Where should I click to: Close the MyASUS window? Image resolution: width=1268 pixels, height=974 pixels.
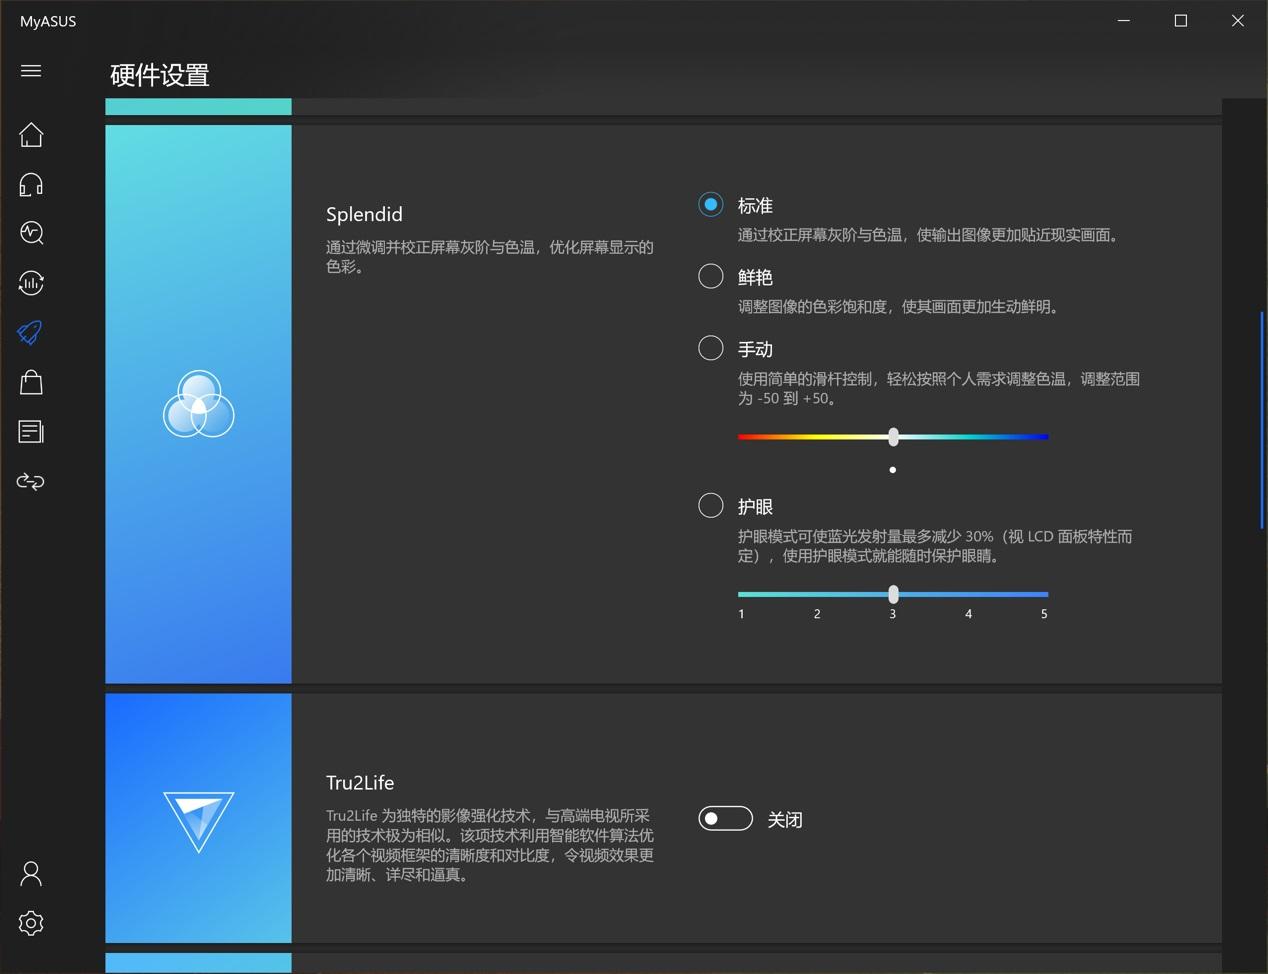pos(1238,20)
